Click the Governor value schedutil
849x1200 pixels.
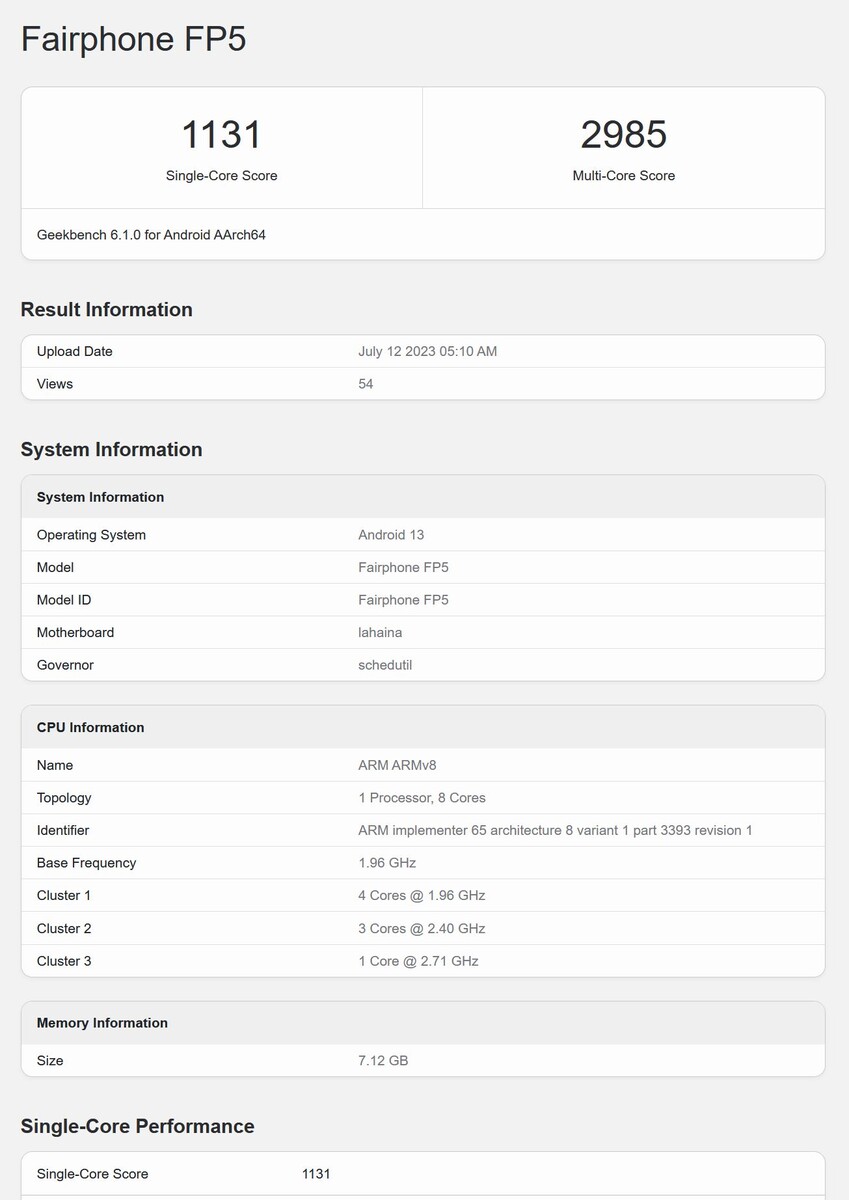[385, 665]
